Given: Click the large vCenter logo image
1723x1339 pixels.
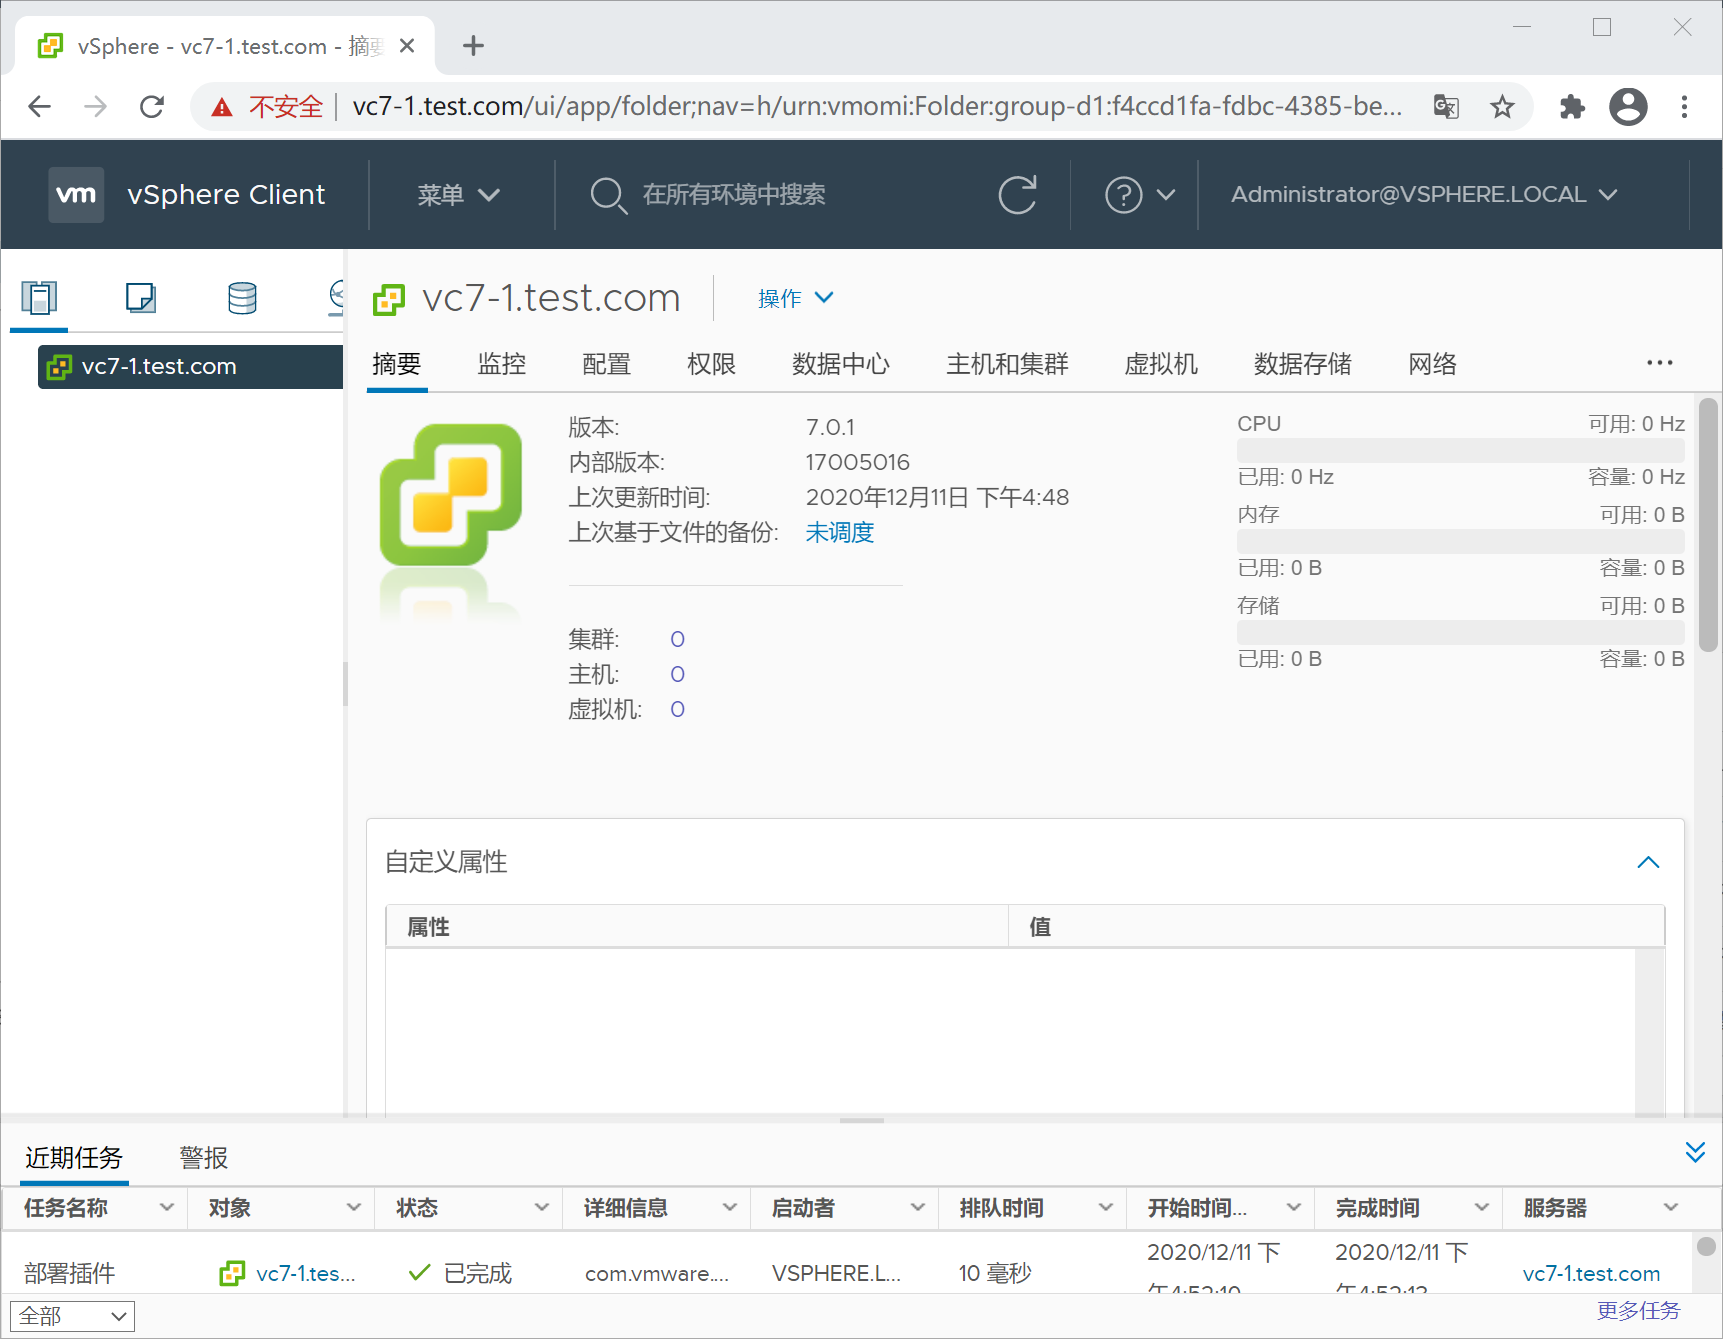Looking at the screenshot, I should click(451, 495).
